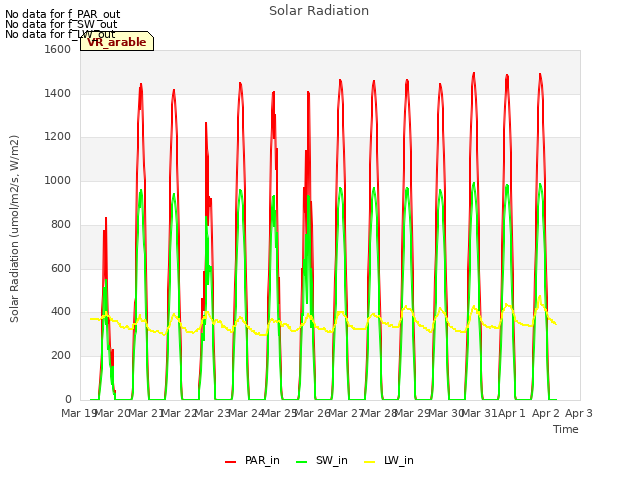Viewport: 640px width, 480px height.
Task: Click the Mar 28 x-axis date label
Action: [379, 413]
